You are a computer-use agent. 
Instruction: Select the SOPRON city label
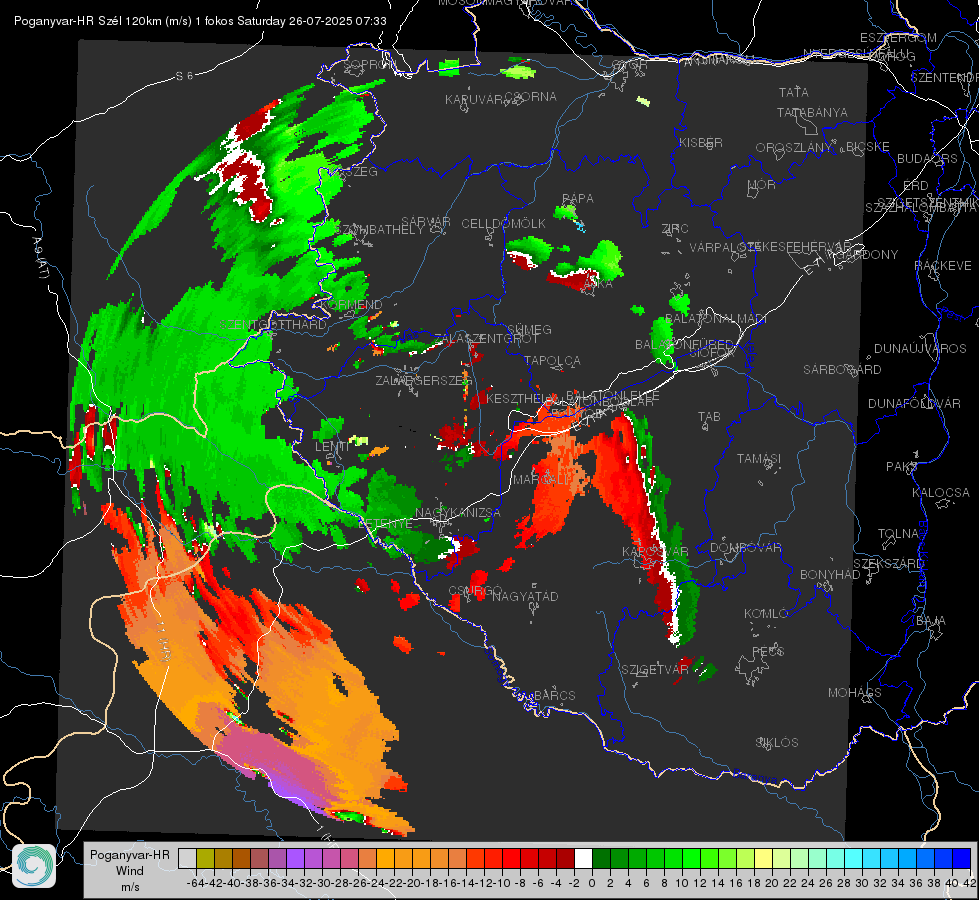370,64
